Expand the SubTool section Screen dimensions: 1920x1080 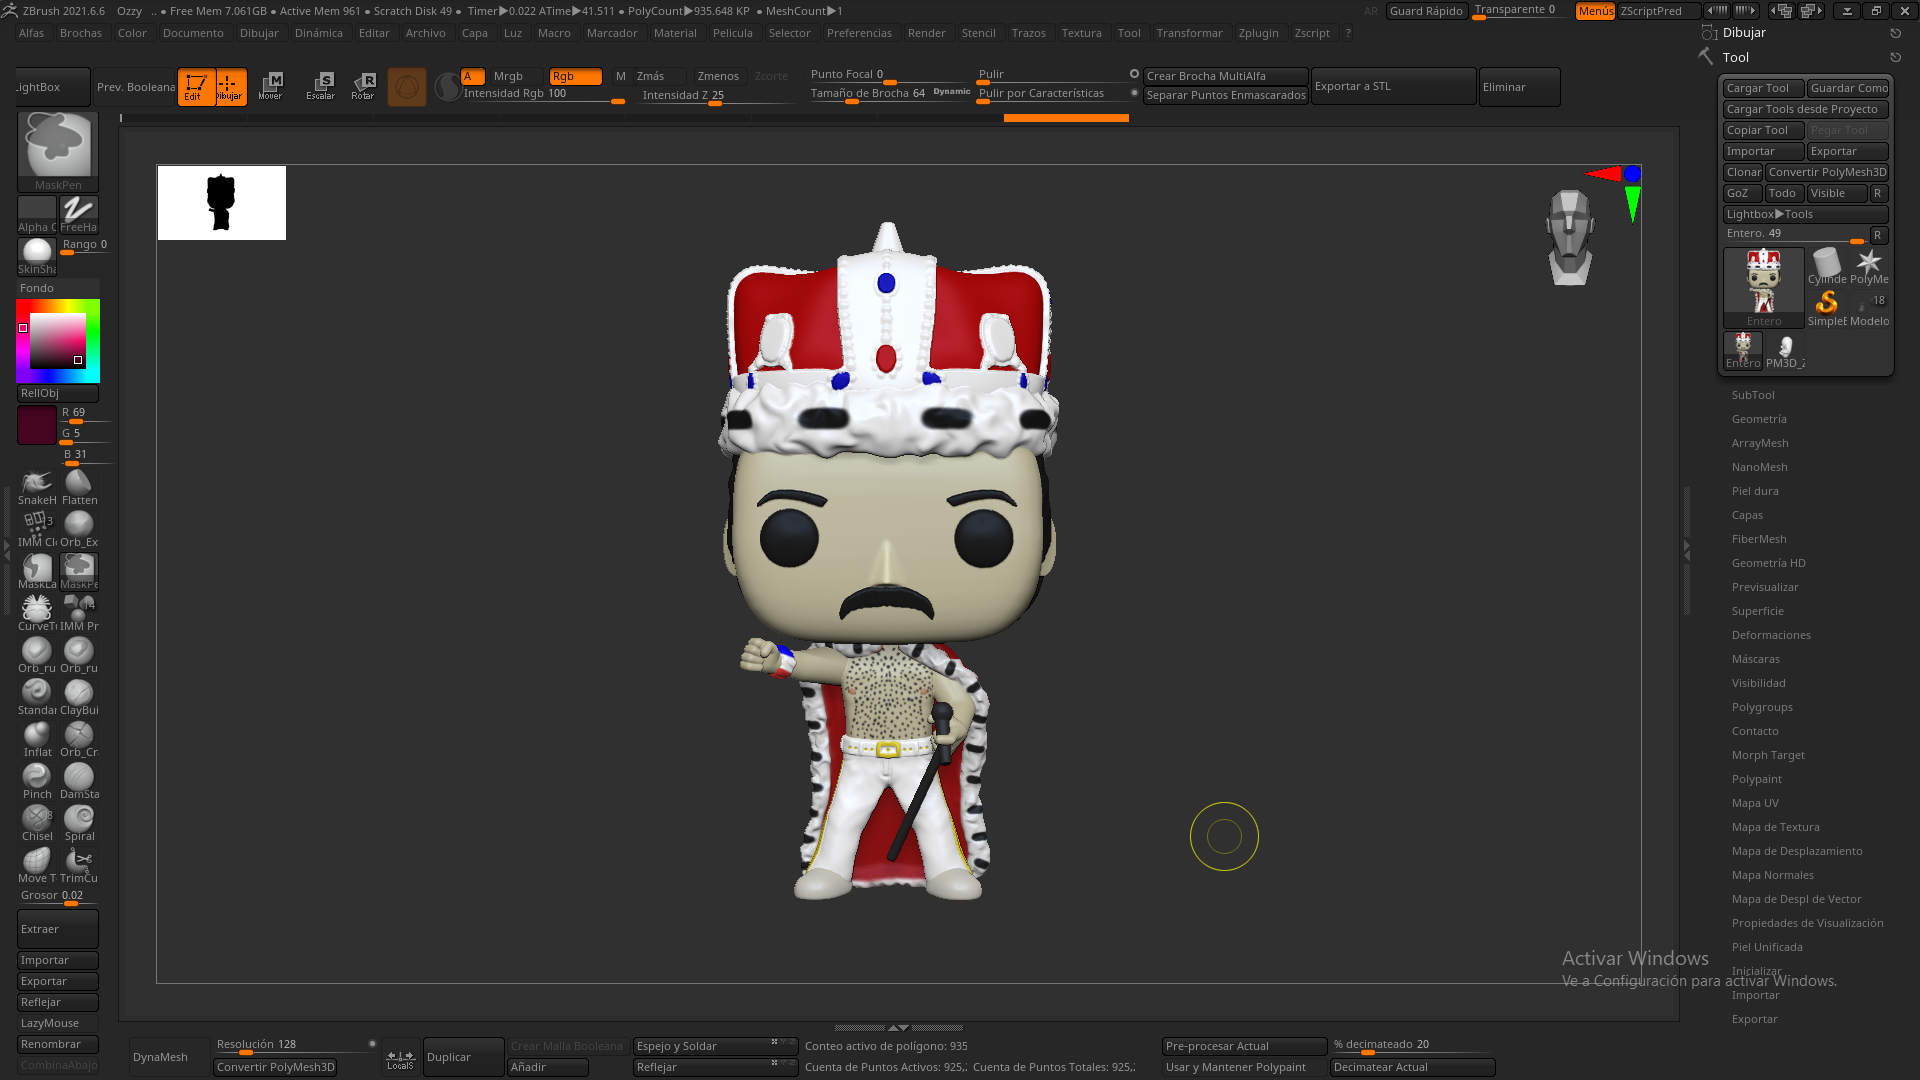pyautogui.click(x=1753, y=394)
